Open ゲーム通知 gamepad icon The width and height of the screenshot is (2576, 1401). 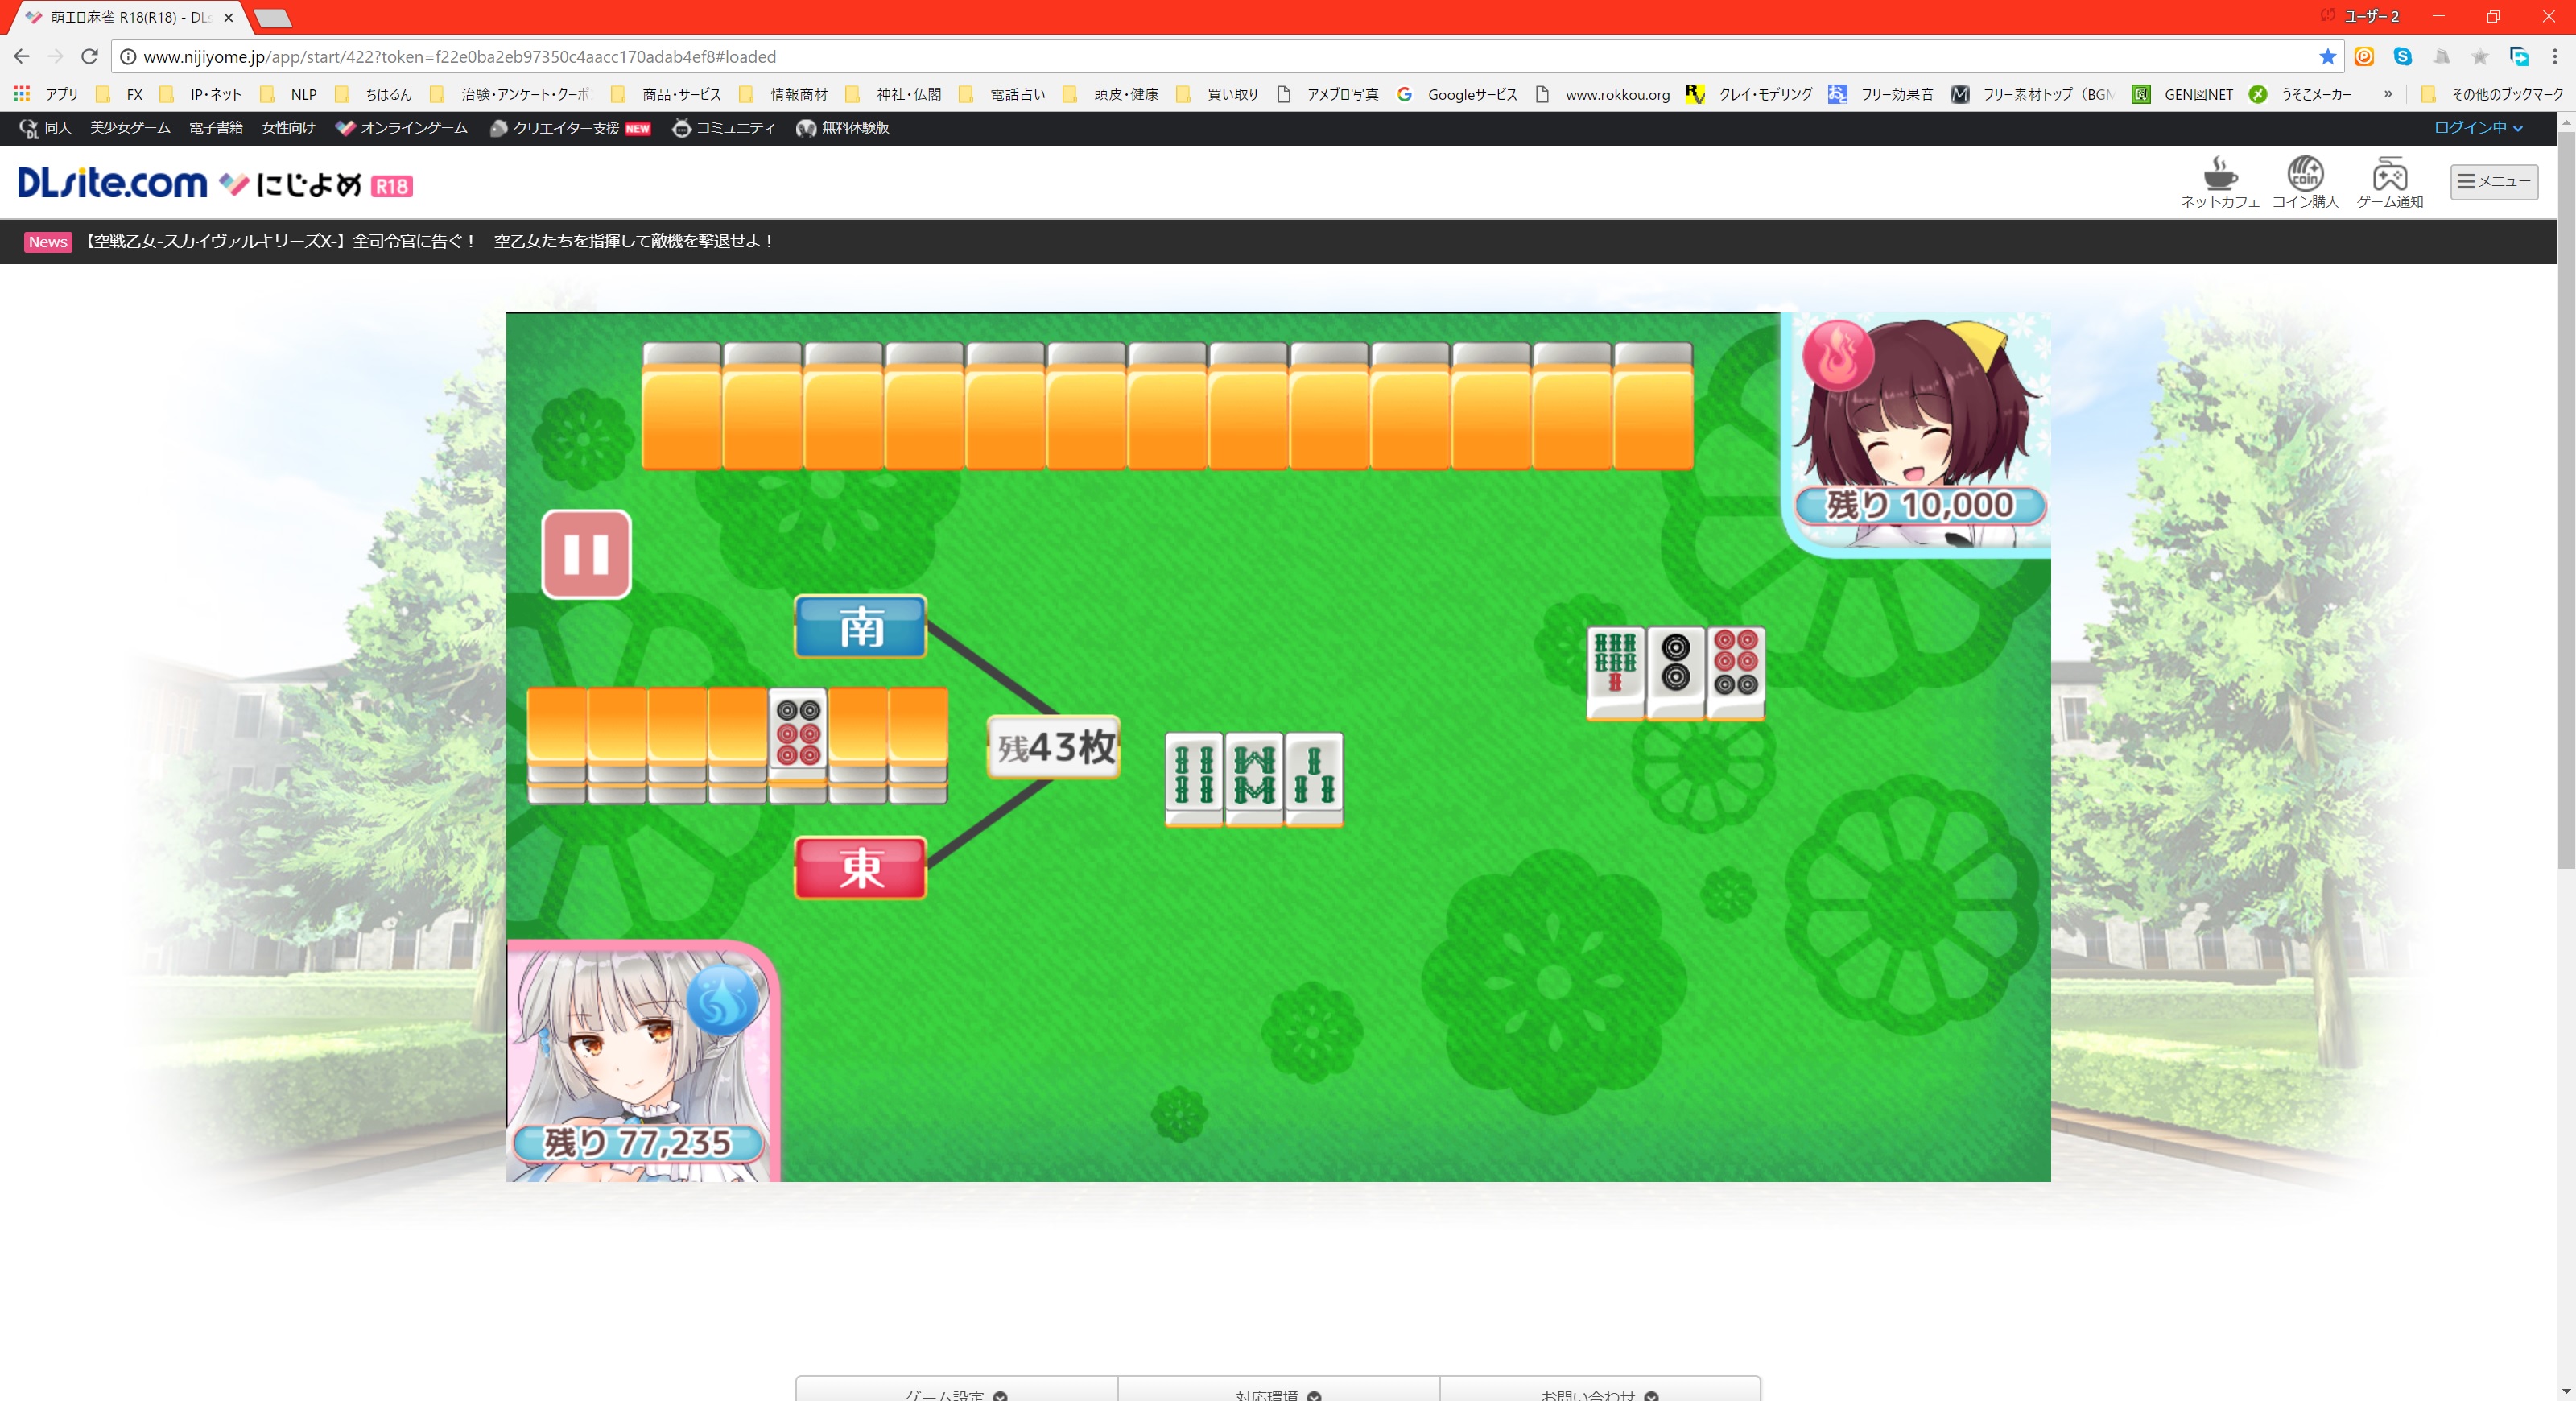(2389, 175)
